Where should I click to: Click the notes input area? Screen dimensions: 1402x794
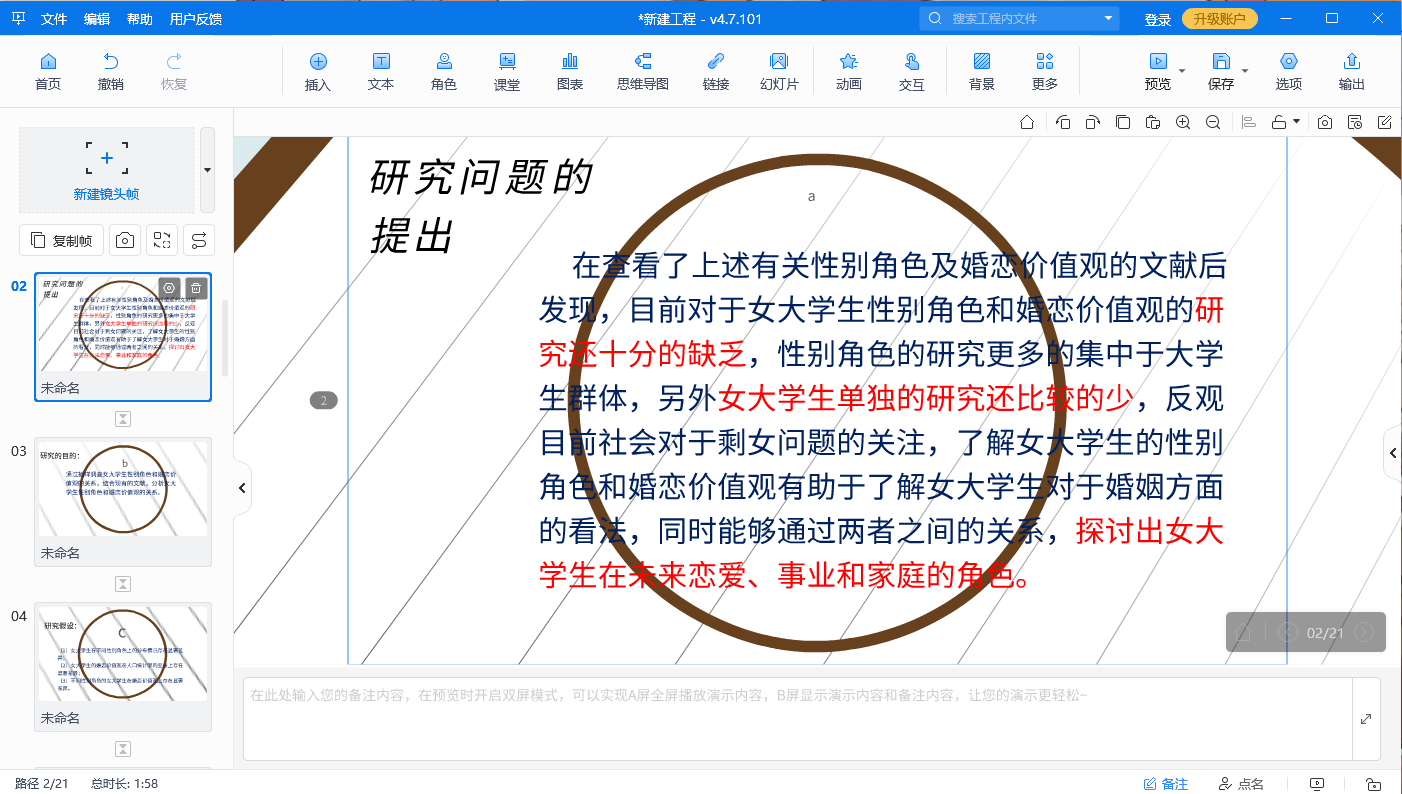pyautogui.click(x=797, y=719)
